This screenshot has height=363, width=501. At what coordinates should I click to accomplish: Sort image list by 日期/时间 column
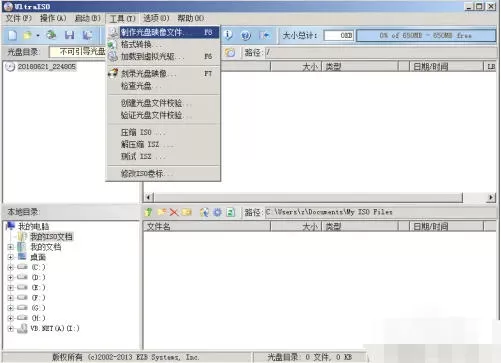(x=446, y=67)
